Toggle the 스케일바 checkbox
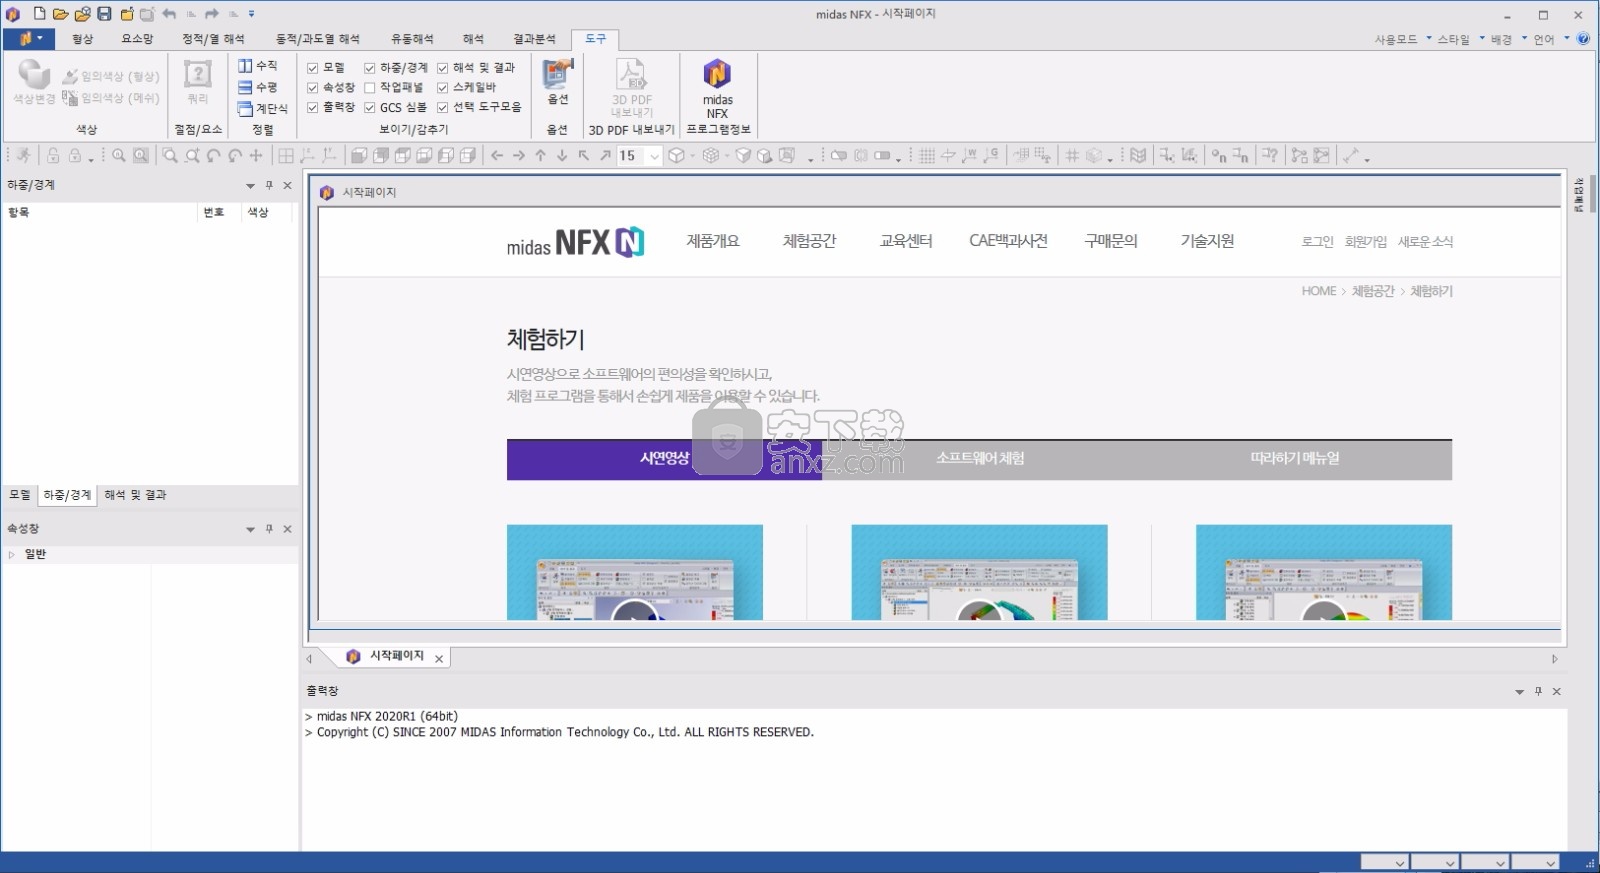The height and width of the screenshot is (873, 1600). pos(443,88)
